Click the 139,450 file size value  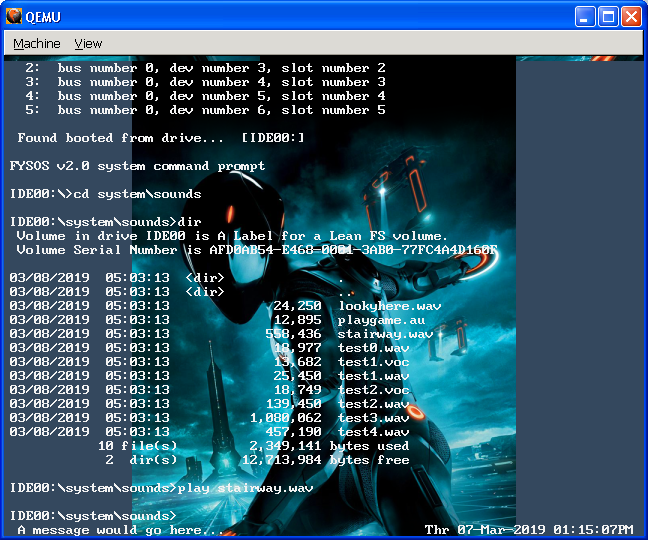[x=293, y=404]
